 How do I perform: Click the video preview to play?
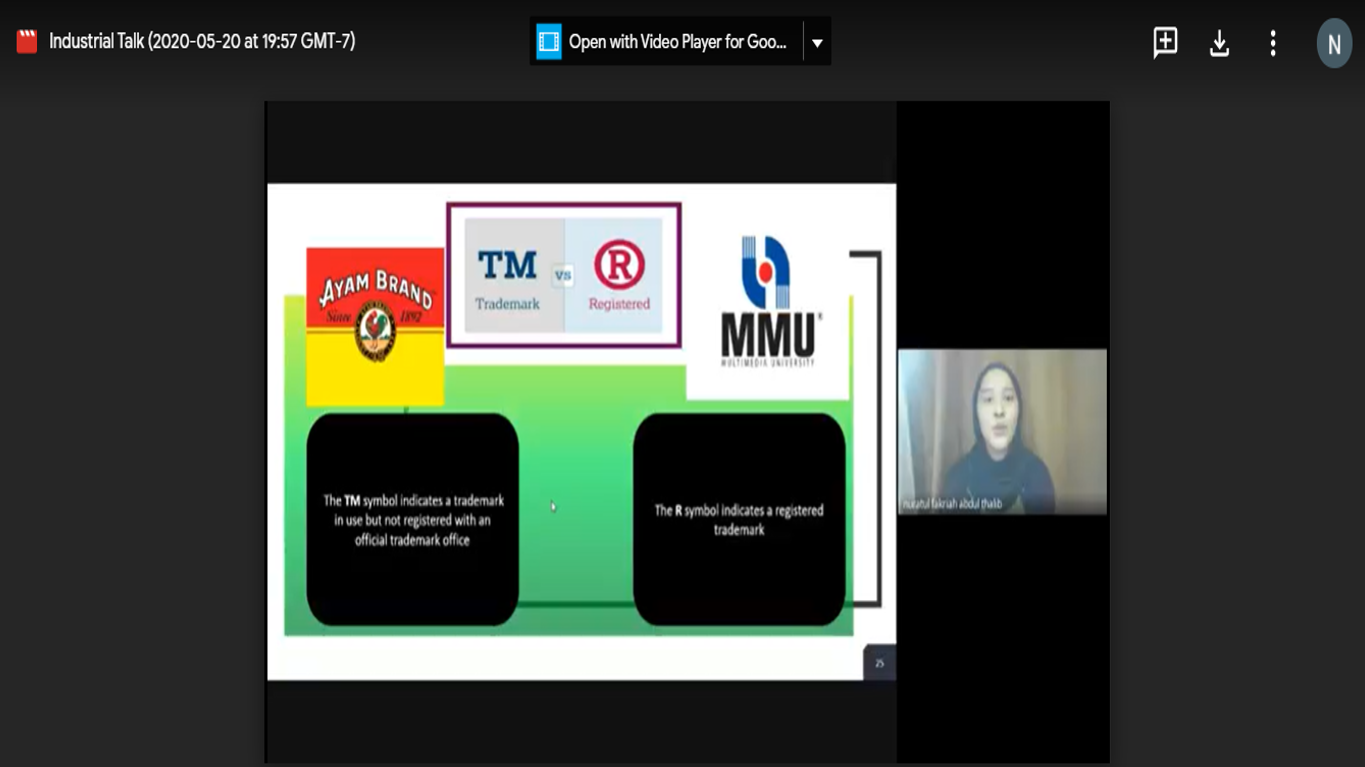click(x=687, y=431)
